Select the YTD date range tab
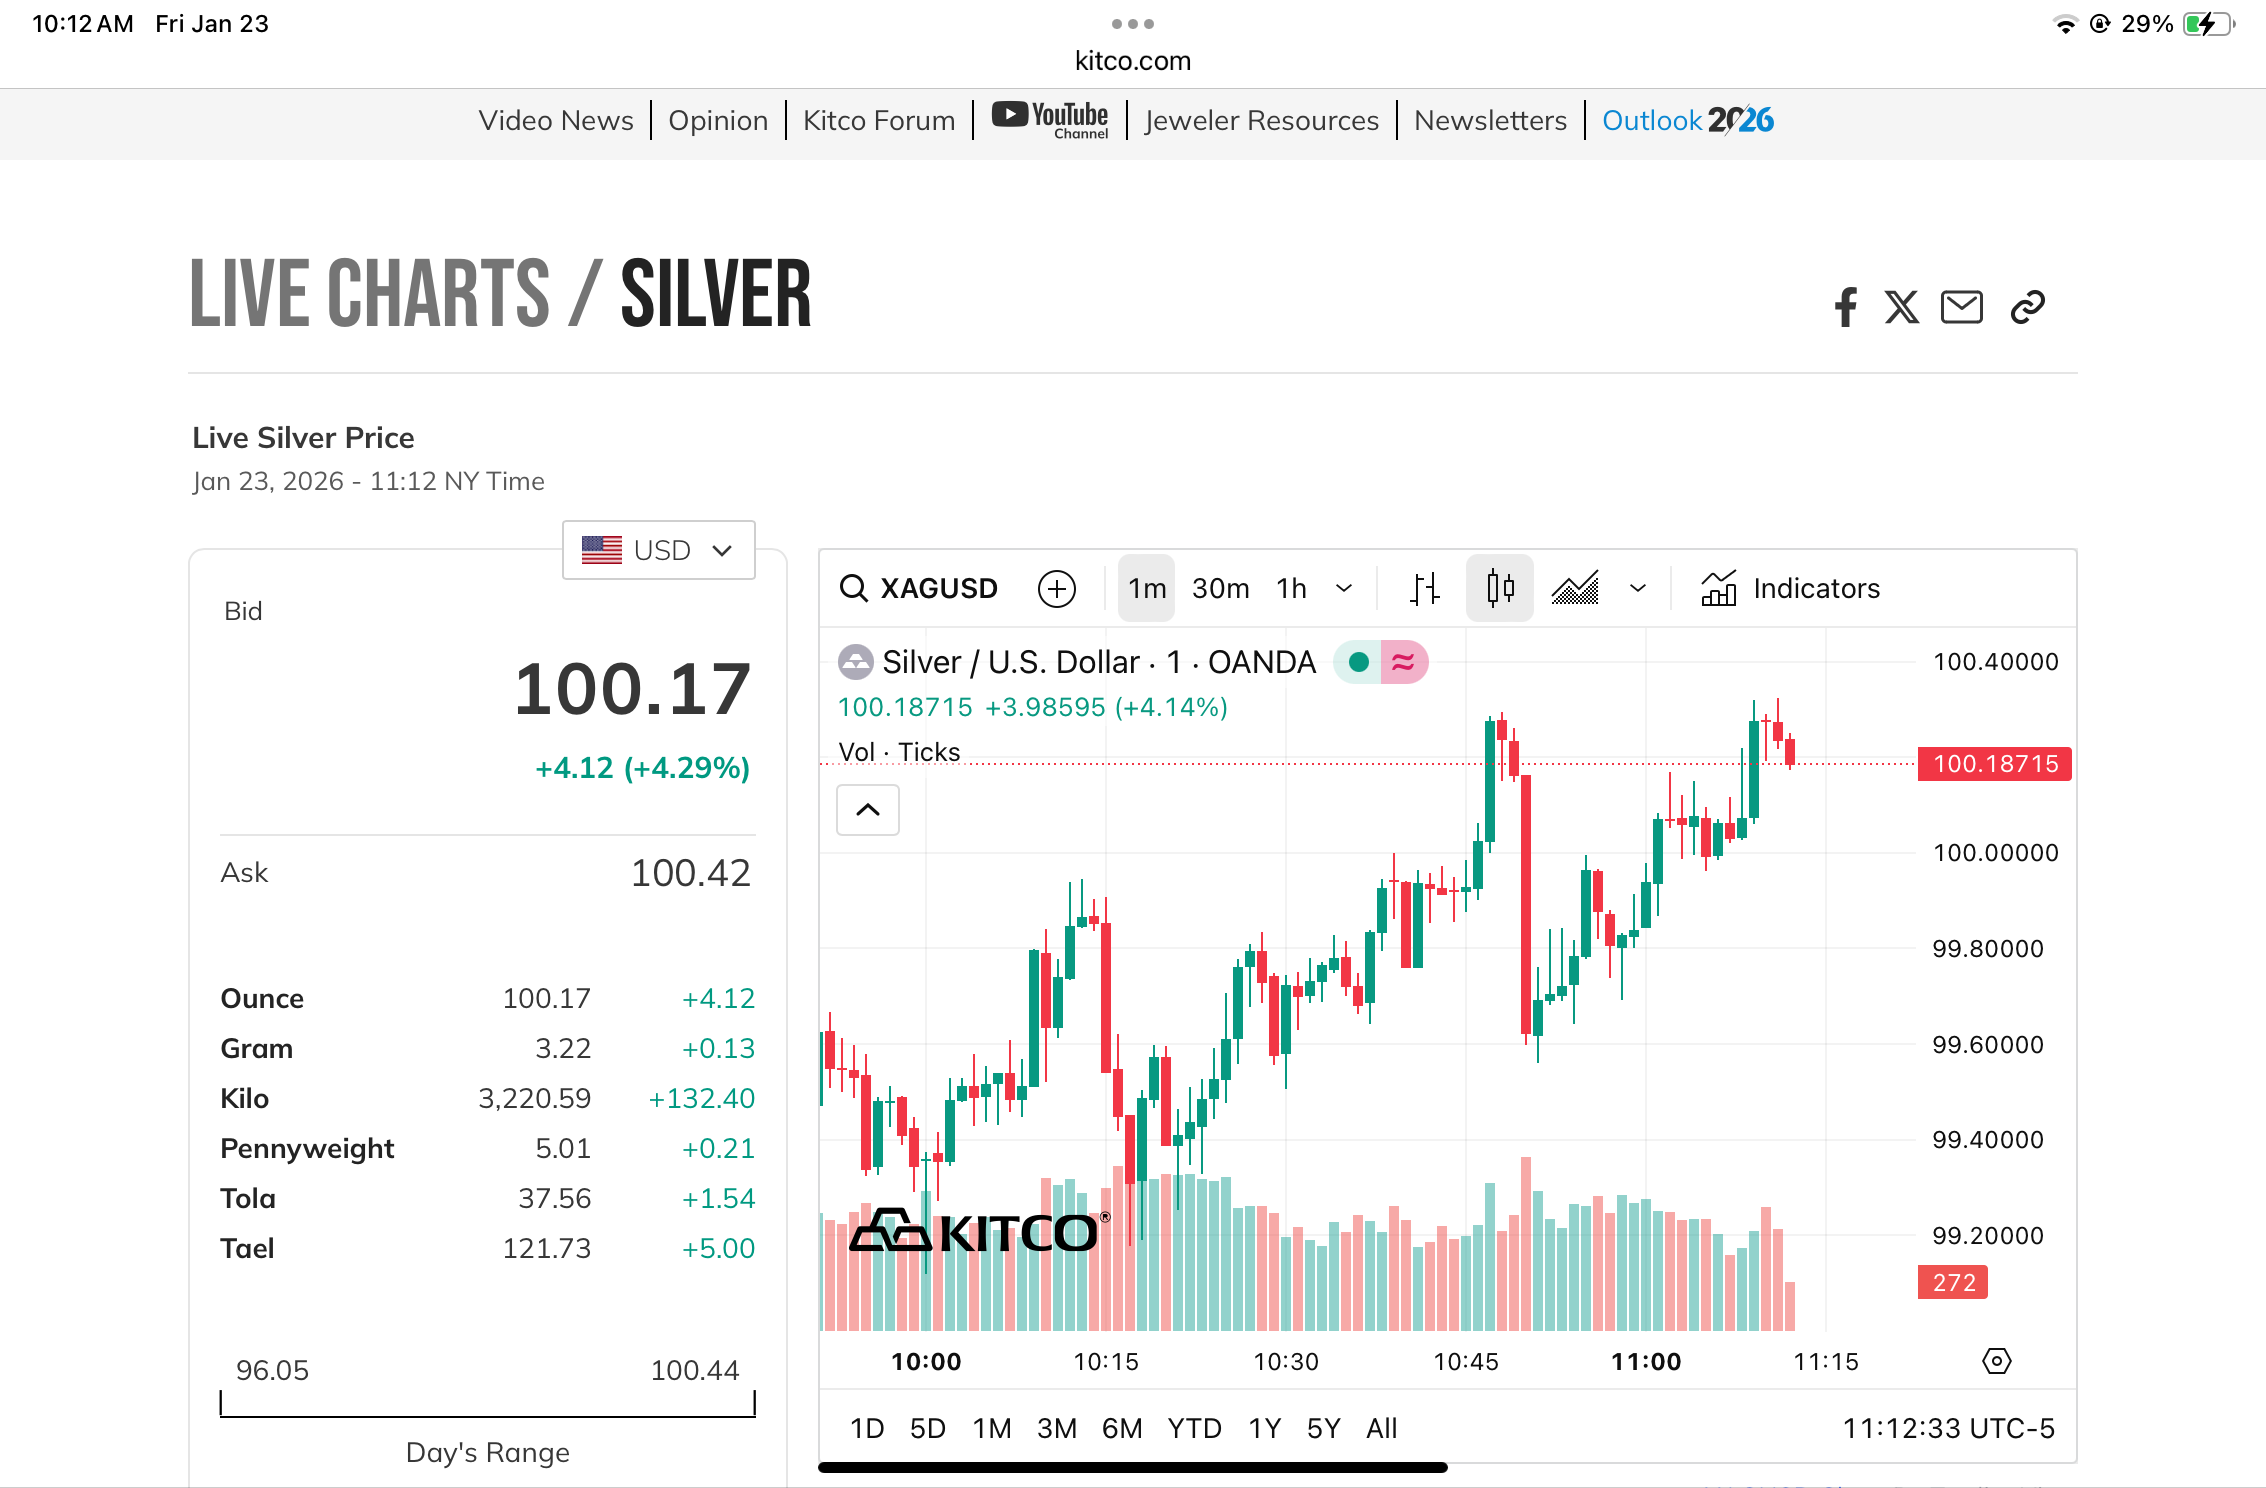The image size is (2266, 1488). (x=1194, y=1428)
